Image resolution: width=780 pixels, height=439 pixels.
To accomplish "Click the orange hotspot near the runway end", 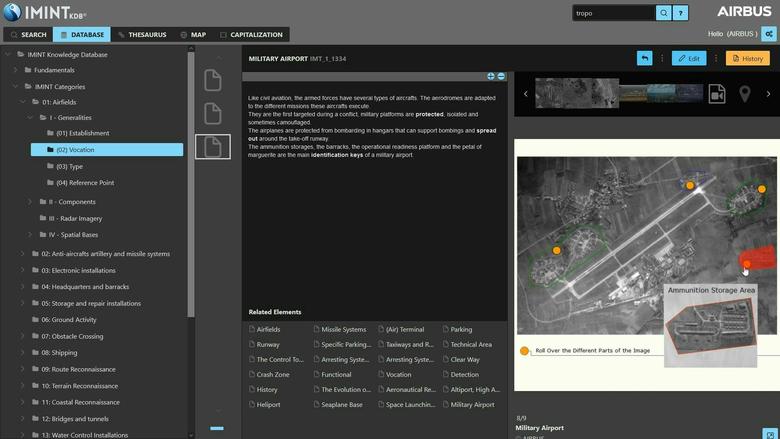I will point(690,185).
